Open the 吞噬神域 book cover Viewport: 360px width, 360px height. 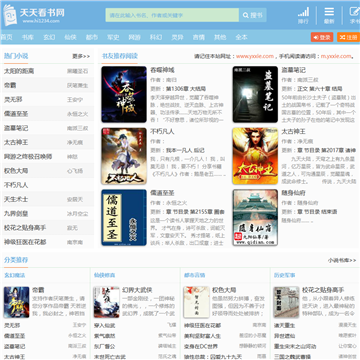(124, 94)
